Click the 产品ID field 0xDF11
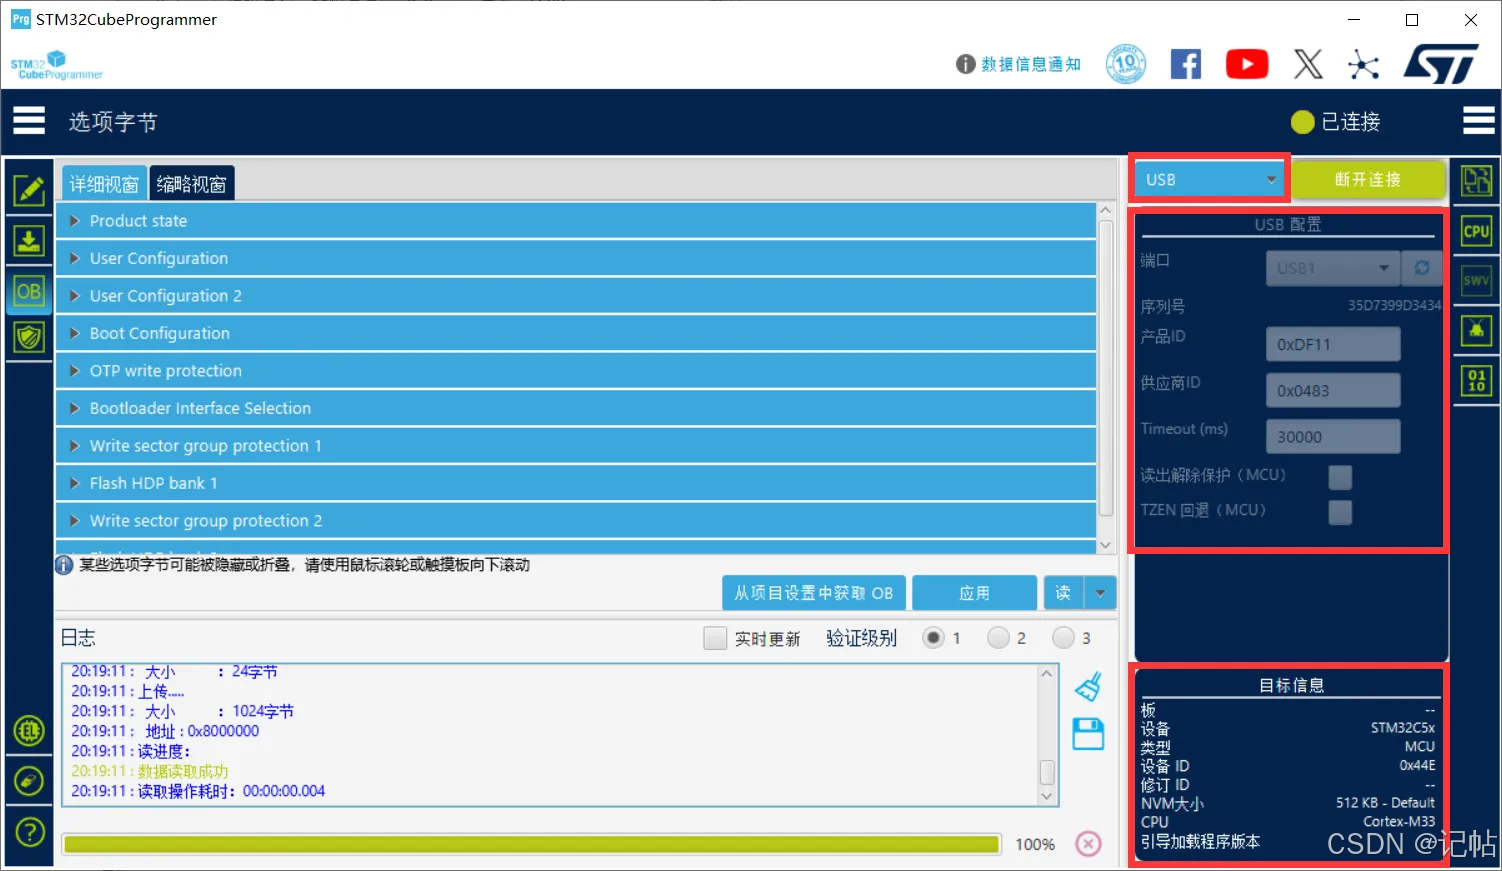The image size is (1502, 871). click(x=1333, y=344)
